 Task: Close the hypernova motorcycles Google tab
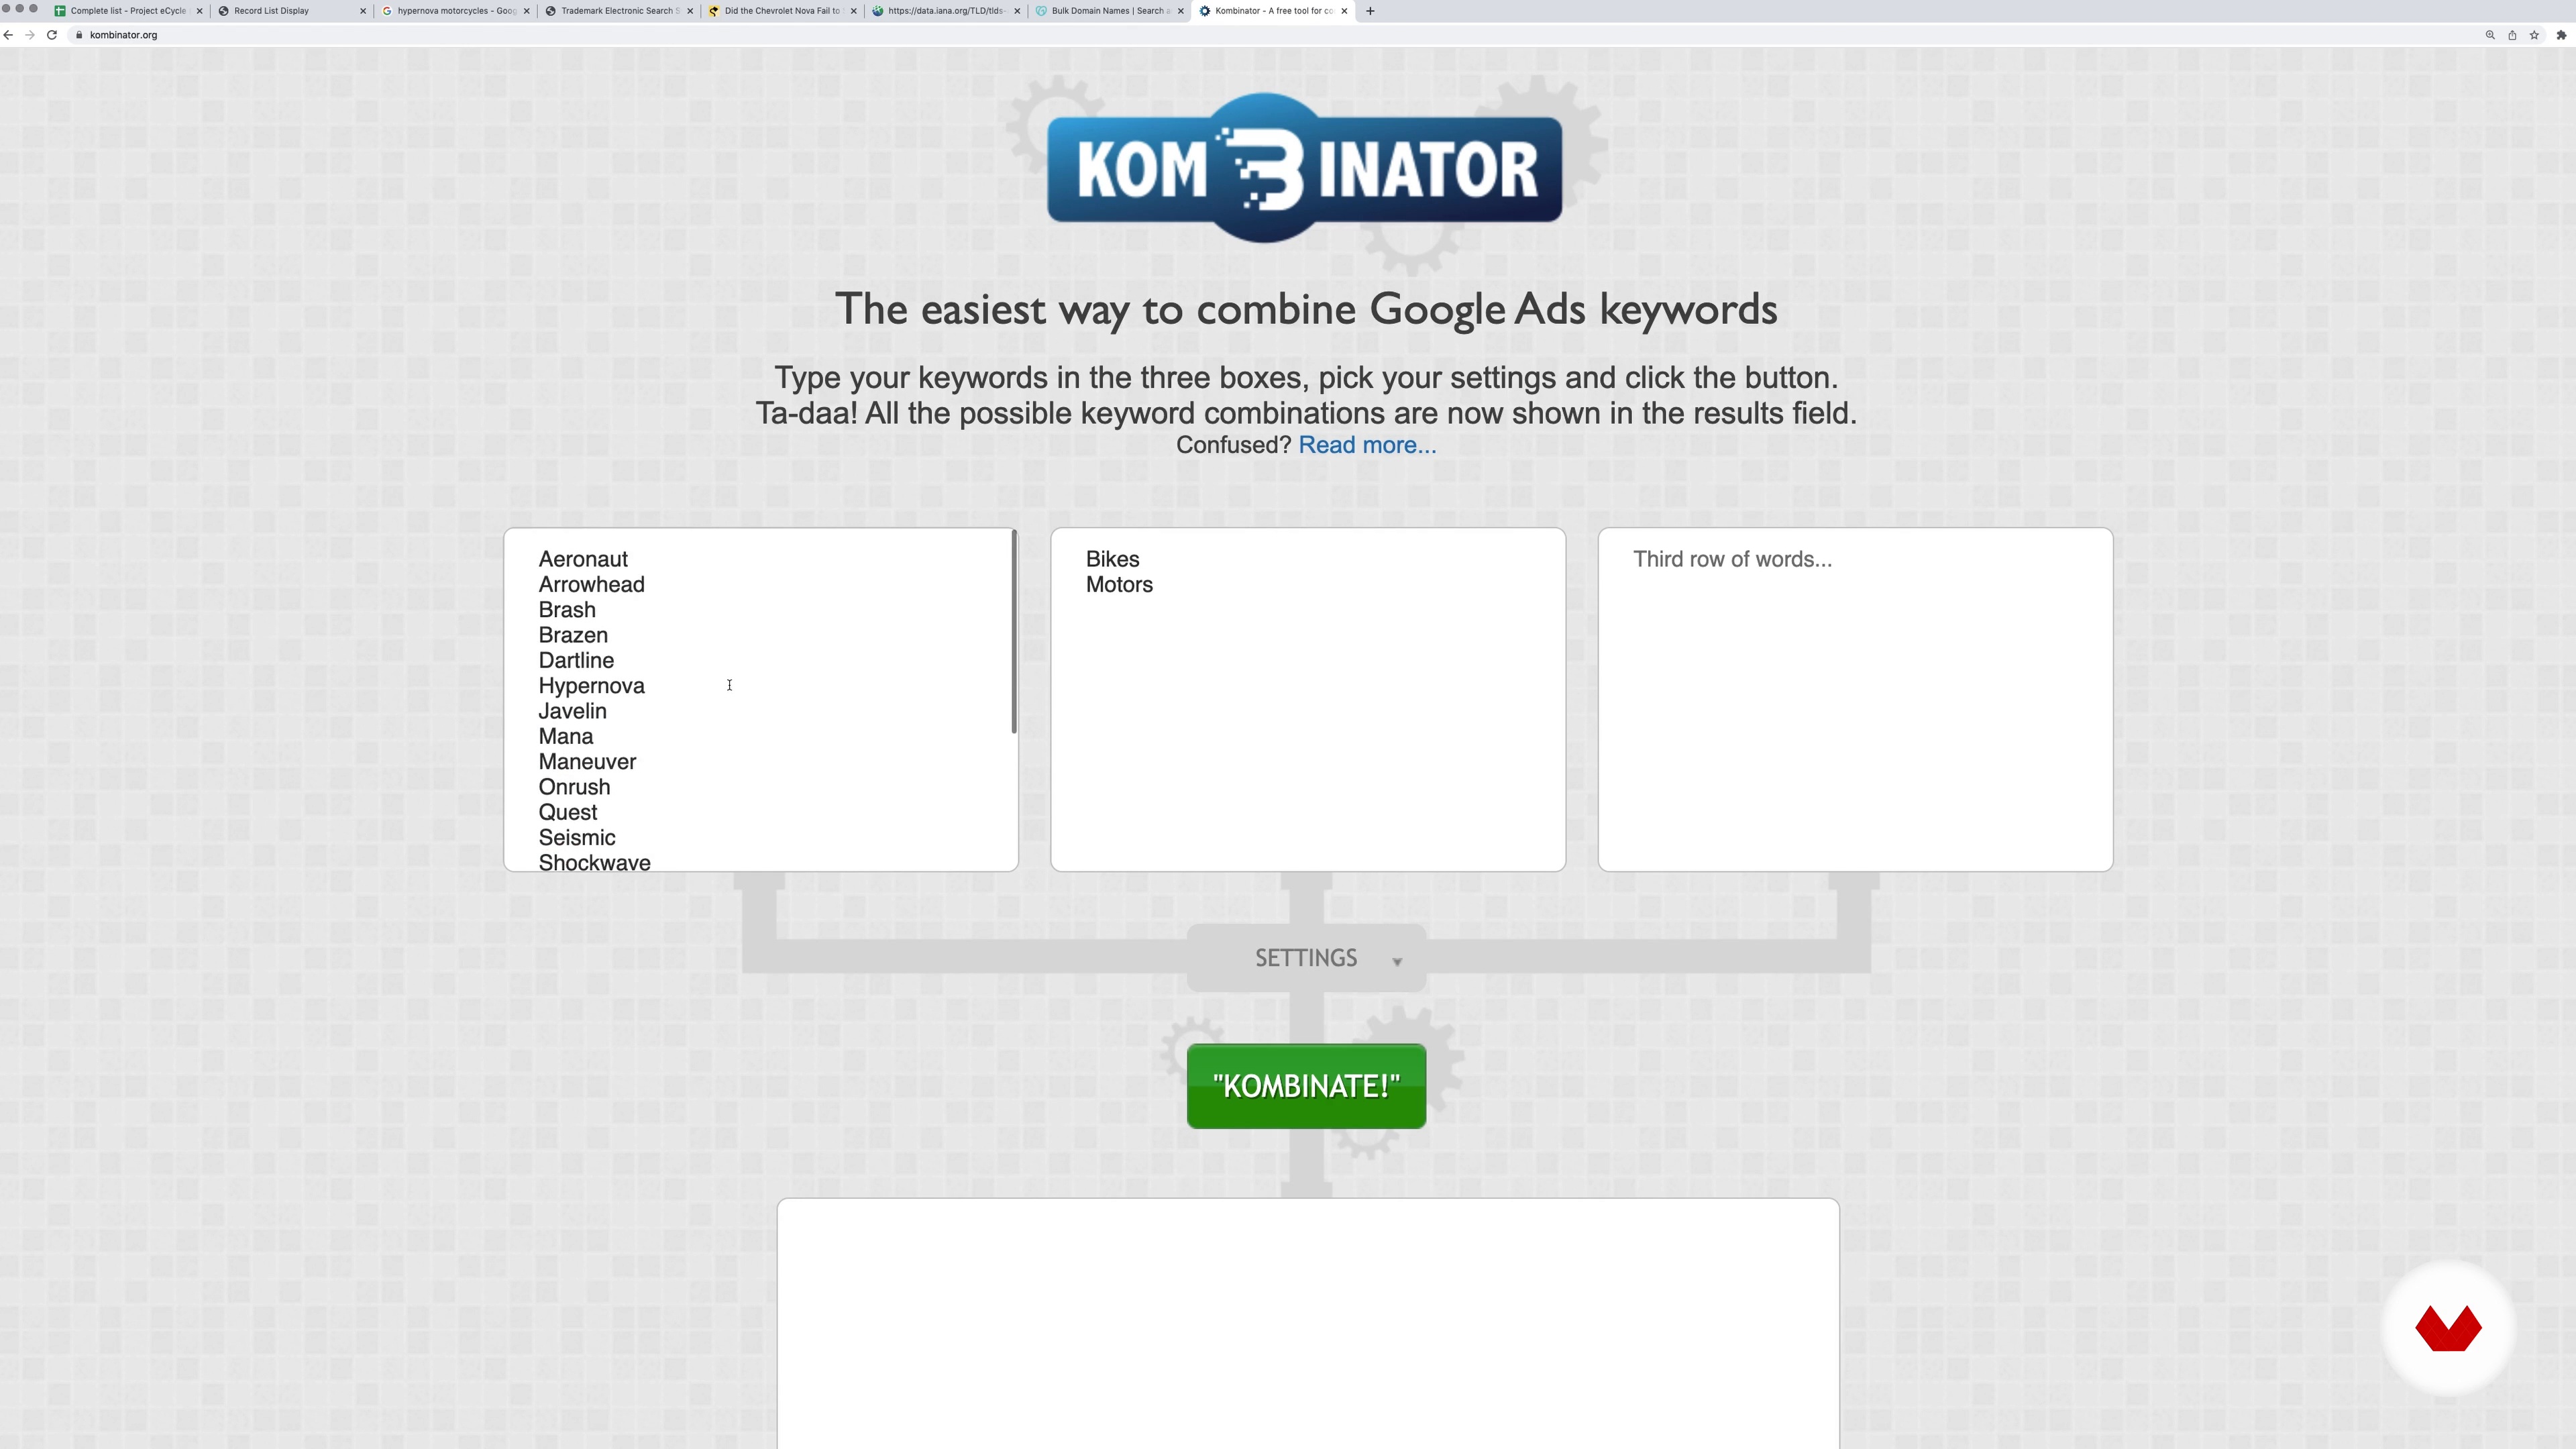(527, 11)
